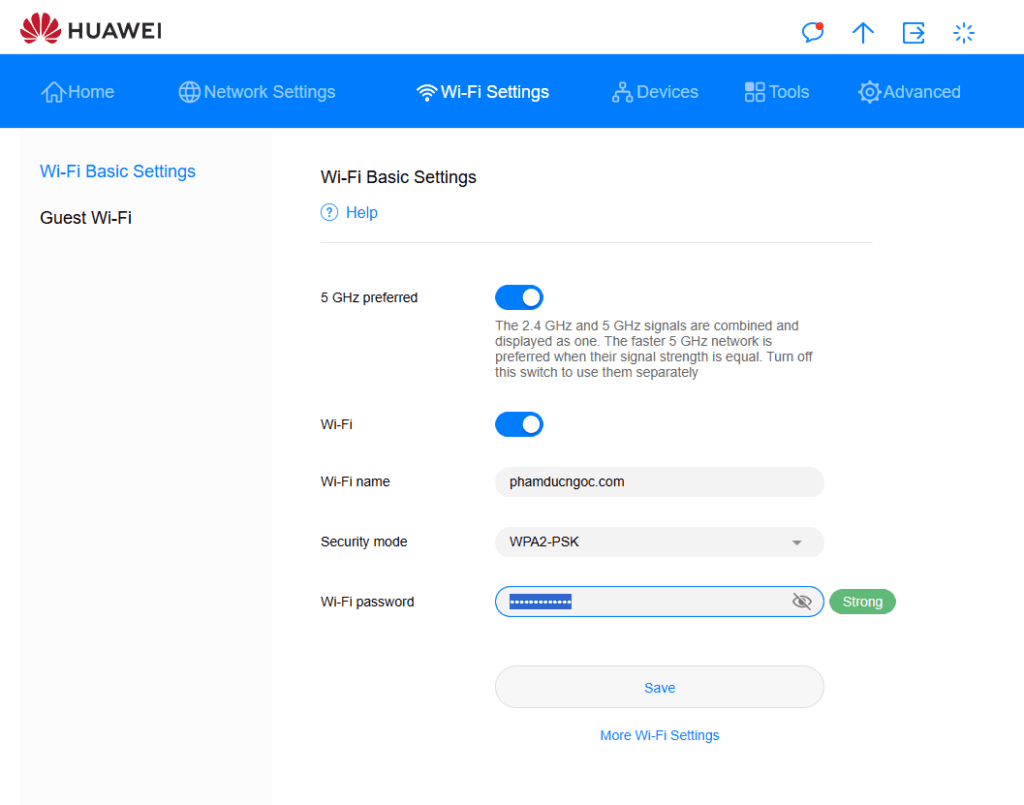Open the Advanced tab
The height and width of the screenshot is (805, 1024).
point(909,92)
